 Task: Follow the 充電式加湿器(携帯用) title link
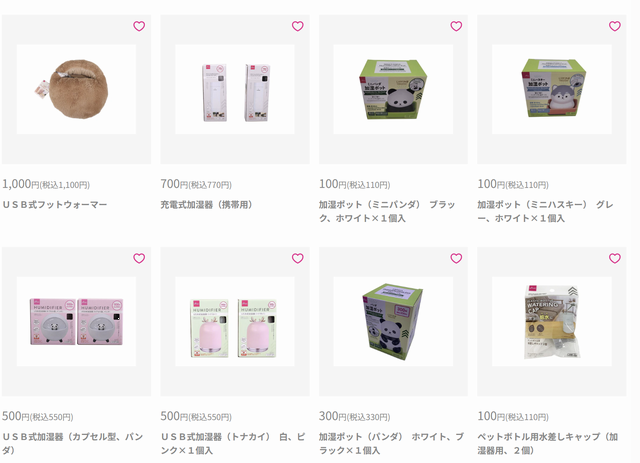206,205
